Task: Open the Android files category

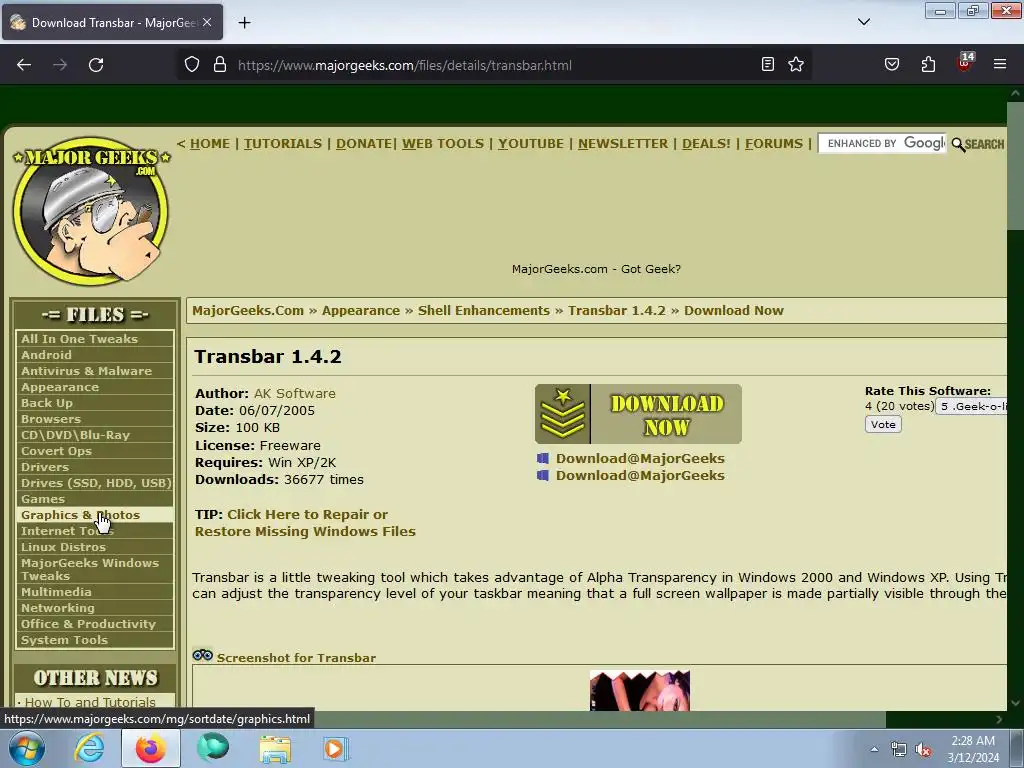Action: 95,355
